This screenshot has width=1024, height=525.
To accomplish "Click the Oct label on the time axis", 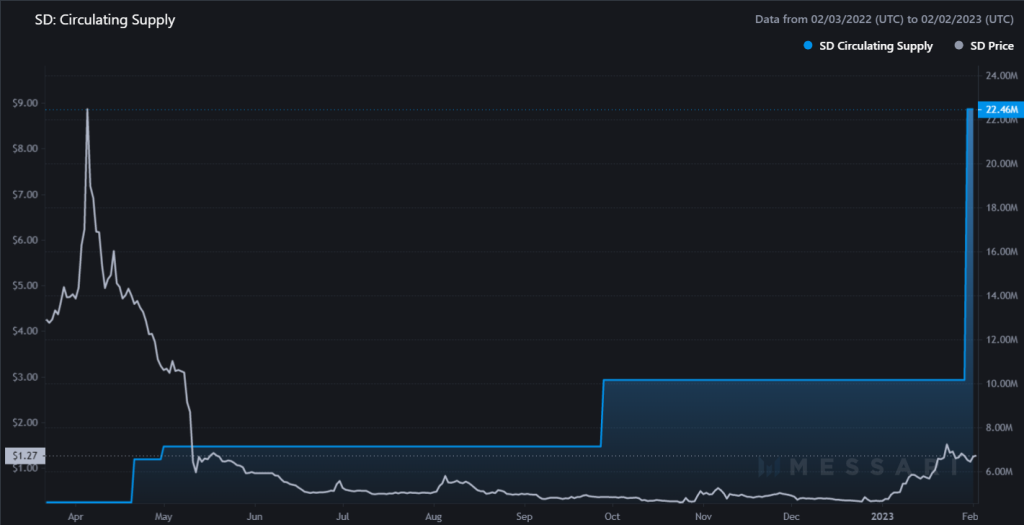I will pyautogui.click(x=612, y=516).
